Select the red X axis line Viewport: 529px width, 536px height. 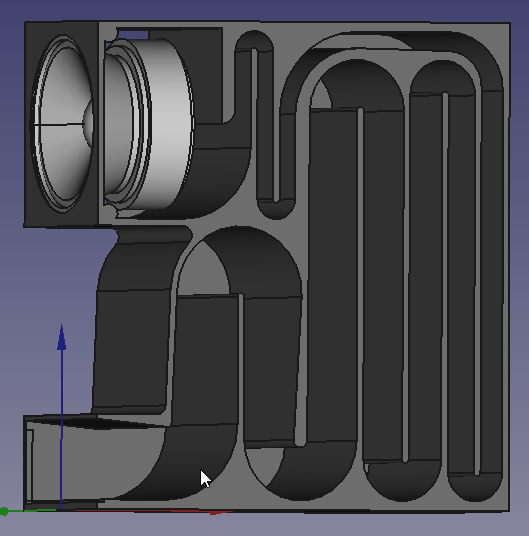click(154, 511)
